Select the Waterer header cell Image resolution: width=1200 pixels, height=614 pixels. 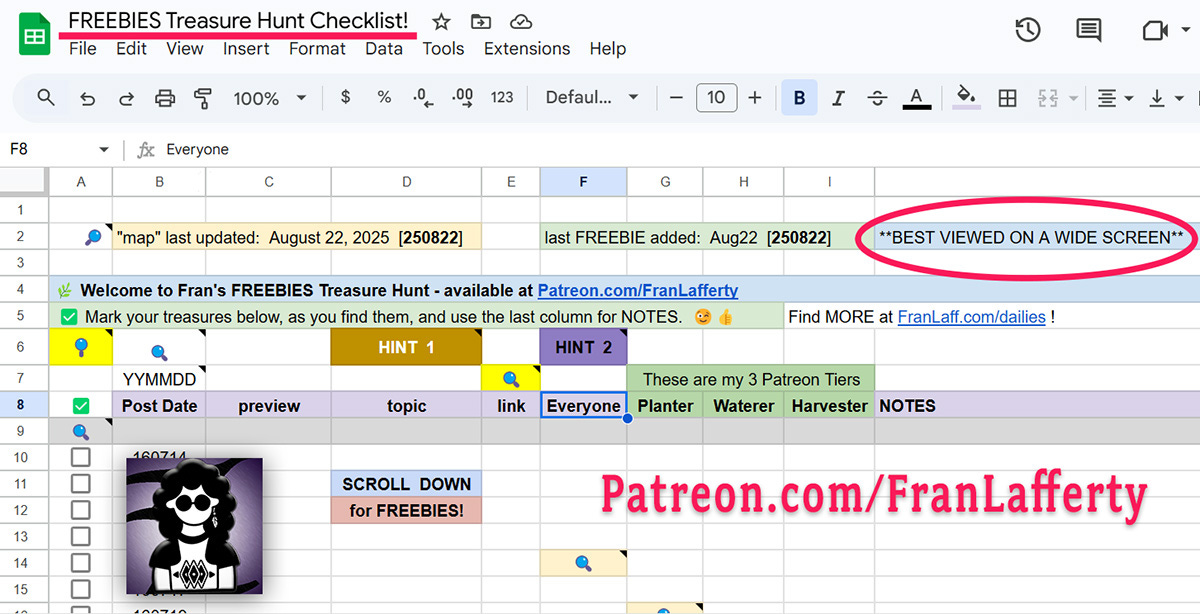pos(744,406)
